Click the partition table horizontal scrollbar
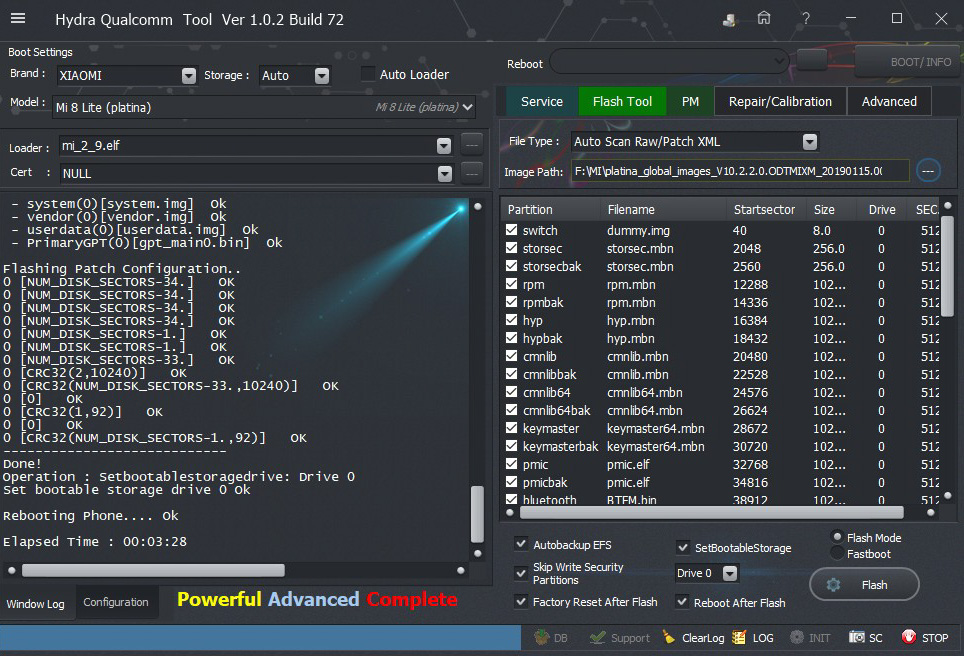This screenshot has height=656, width=964. point(711,512)
